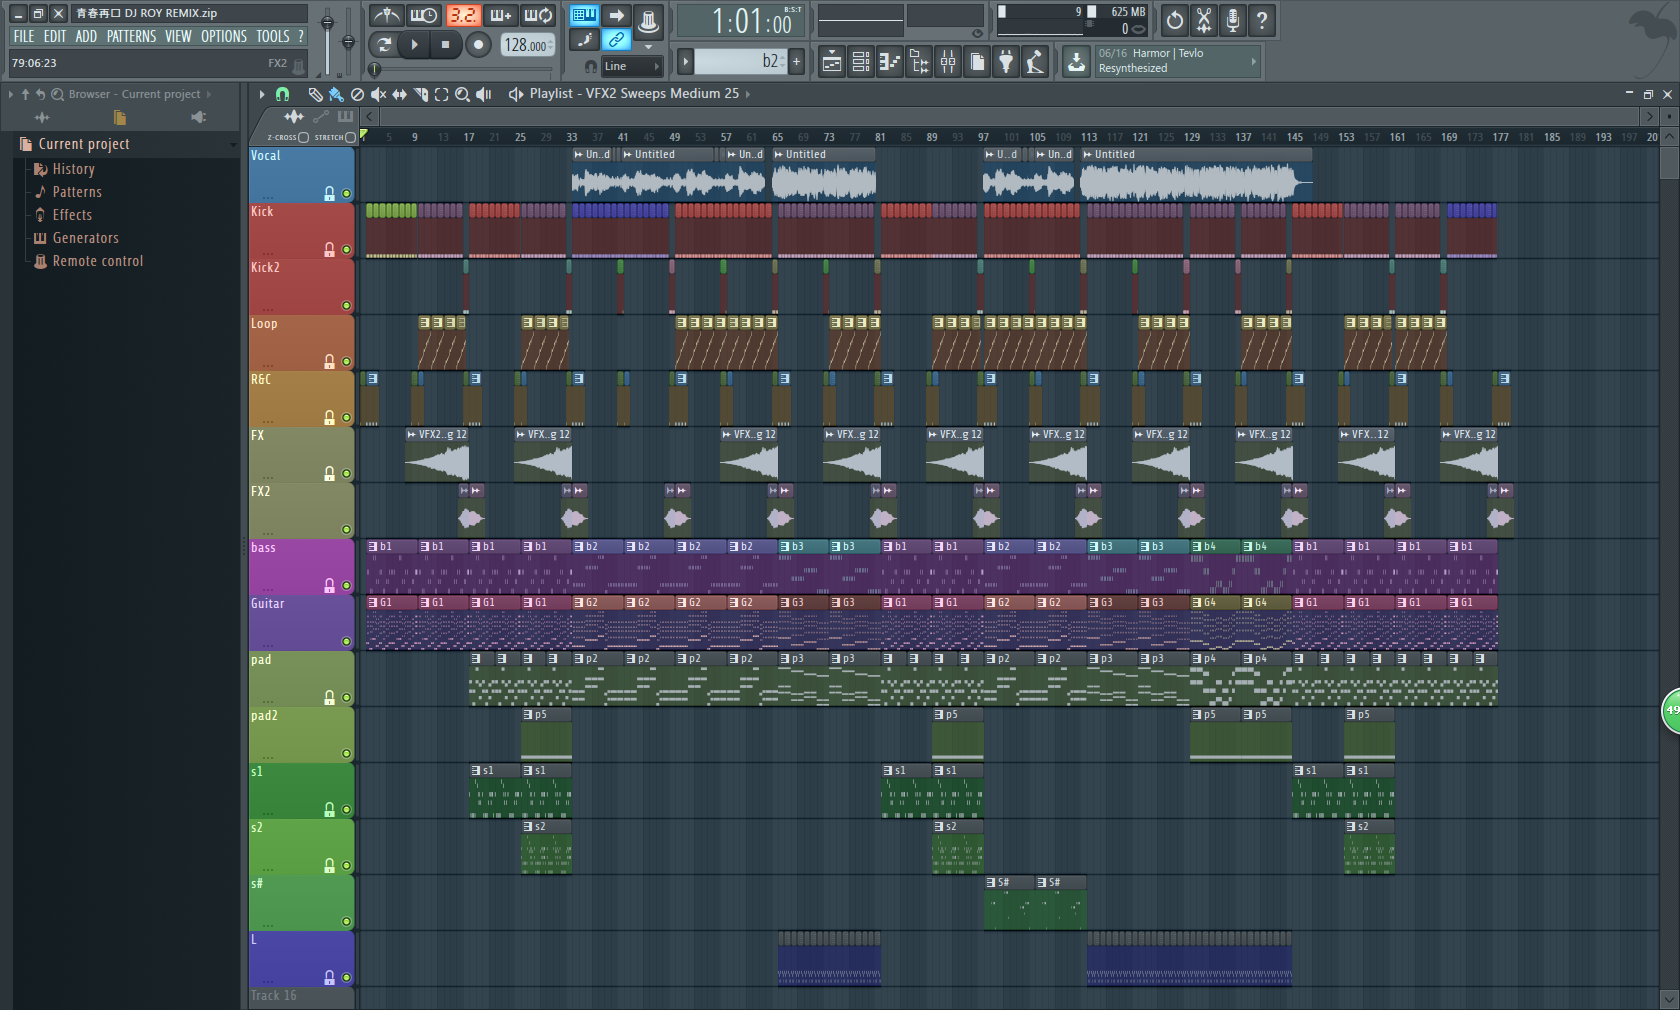Image resolution: width=1680 pixels, height=1010 pixels.
Task: Mute the Vocal track with its green dot
Action: [347, 194]
